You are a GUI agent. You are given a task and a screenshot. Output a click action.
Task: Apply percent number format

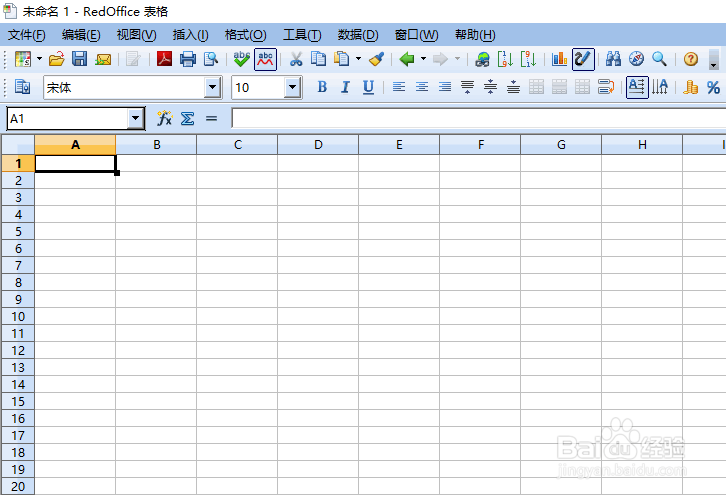713,87
